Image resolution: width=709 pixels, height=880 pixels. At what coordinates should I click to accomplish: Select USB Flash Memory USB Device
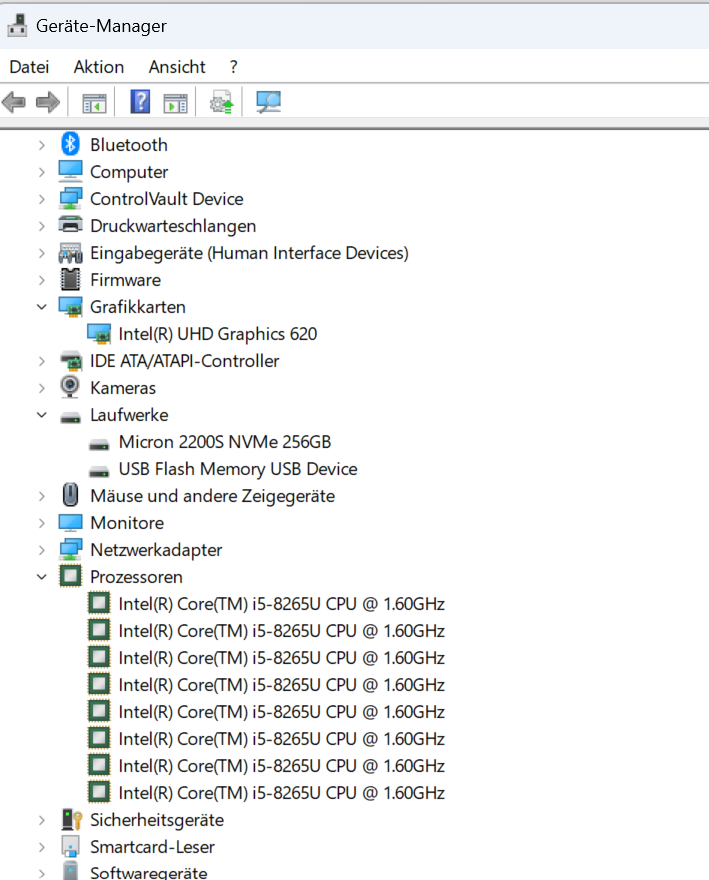pyautogui.click(x=238, y=469)
